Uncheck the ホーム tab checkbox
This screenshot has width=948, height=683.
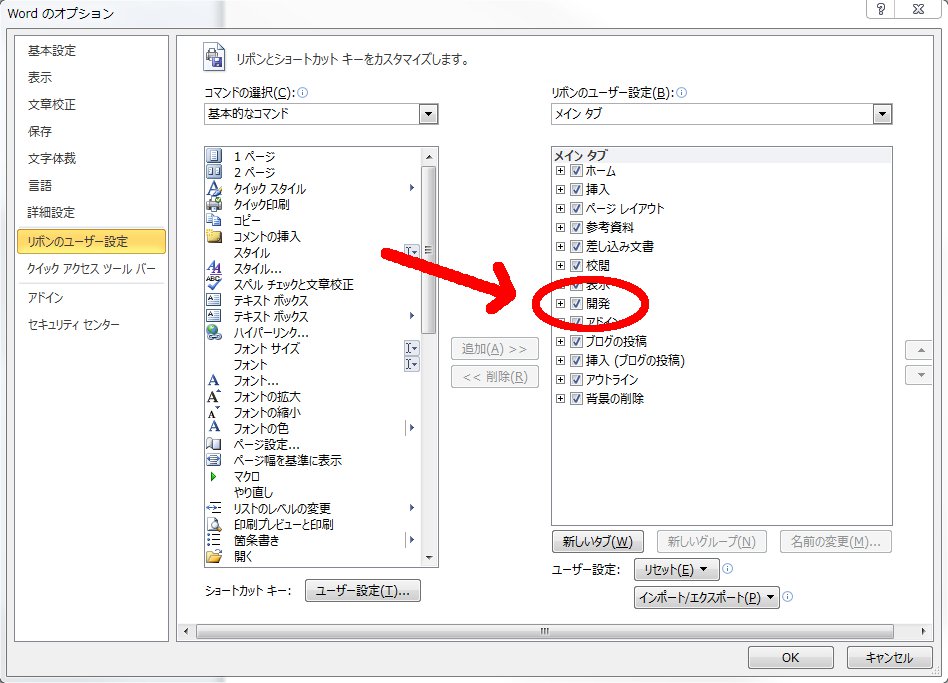(576, 171)
